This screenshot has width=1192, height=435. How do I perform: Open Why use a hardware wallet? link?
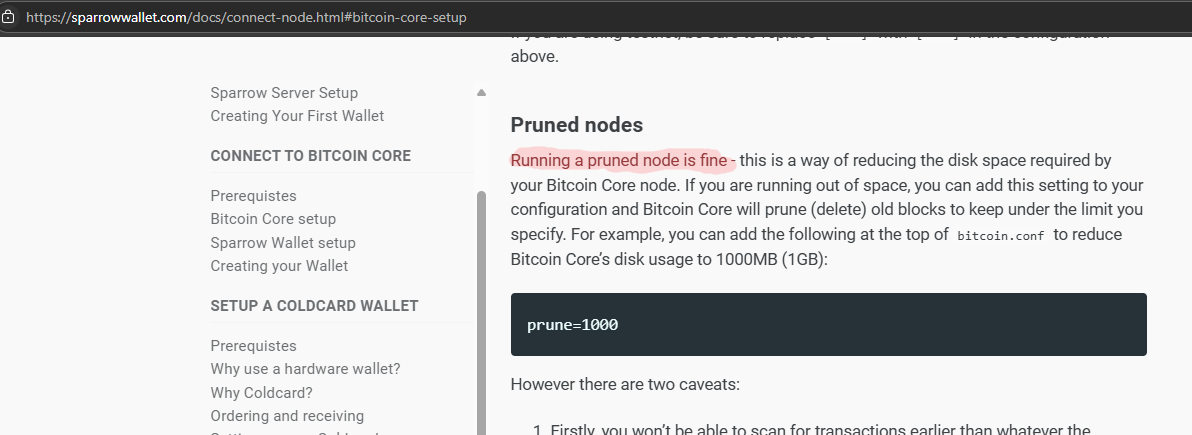pos(305,369)
